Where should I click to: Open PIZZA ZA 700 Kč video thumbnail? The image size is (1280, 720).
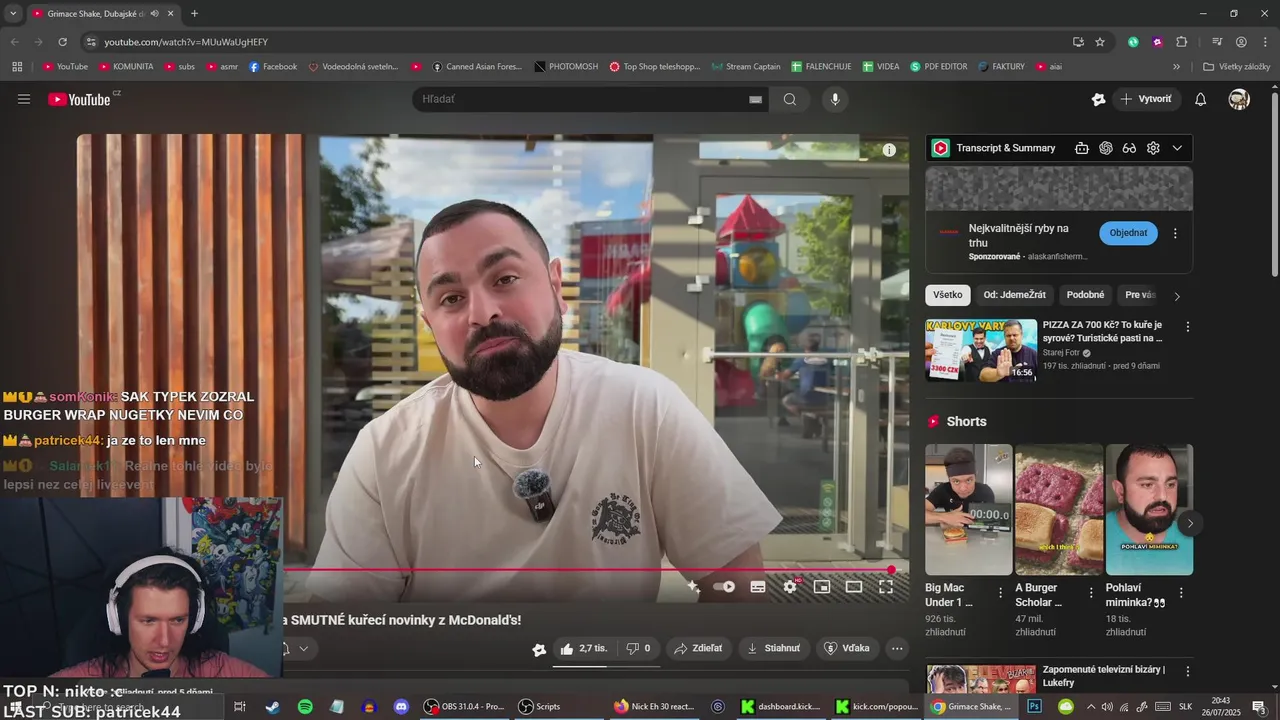coord(981,350)
